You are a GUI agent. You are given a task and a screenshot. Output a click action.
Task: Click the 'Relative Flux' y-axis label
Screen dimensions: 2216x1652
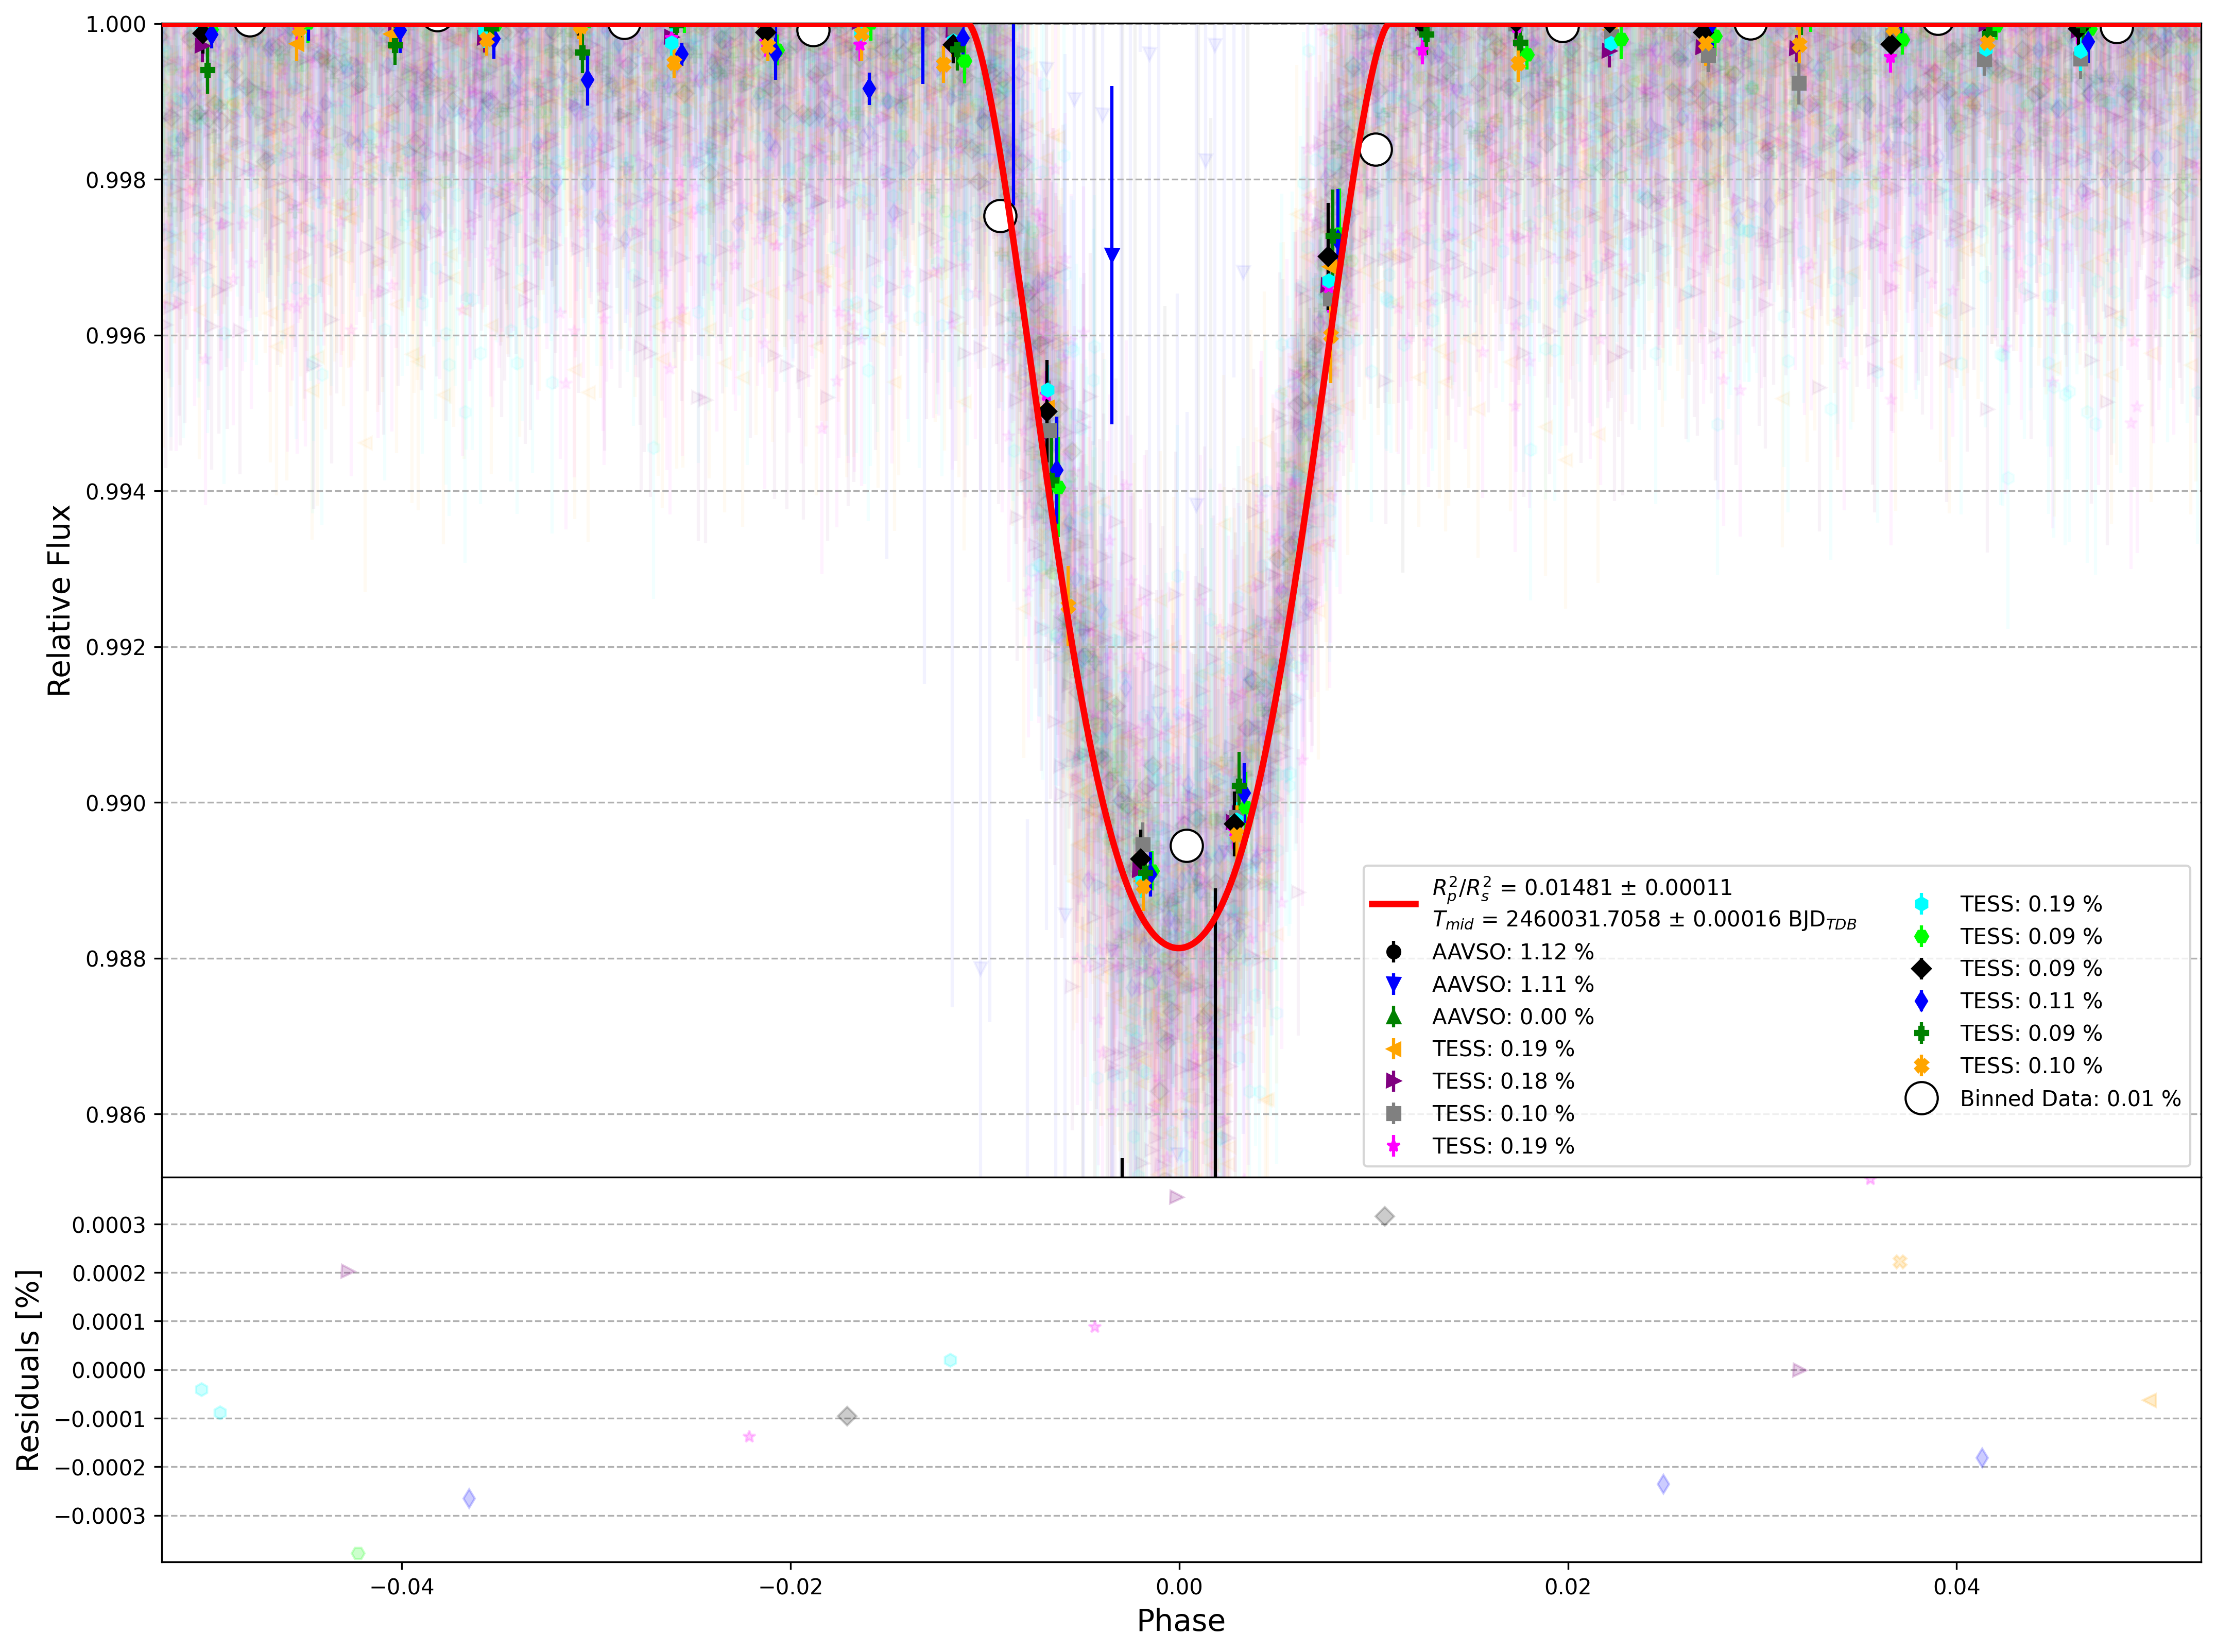click(60, 600)
